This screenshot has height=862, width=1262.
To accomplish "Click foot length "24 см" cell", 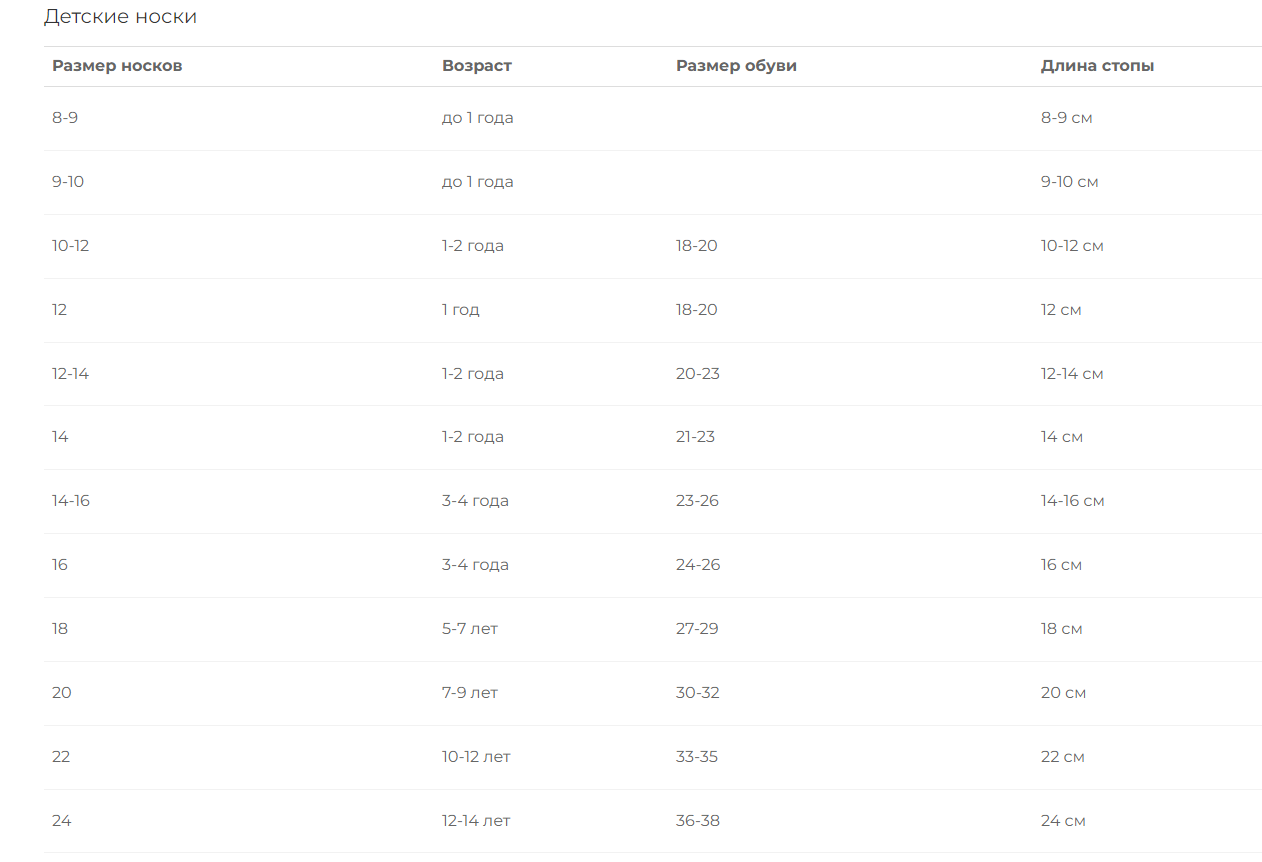I will click(x=1063, y=821).
